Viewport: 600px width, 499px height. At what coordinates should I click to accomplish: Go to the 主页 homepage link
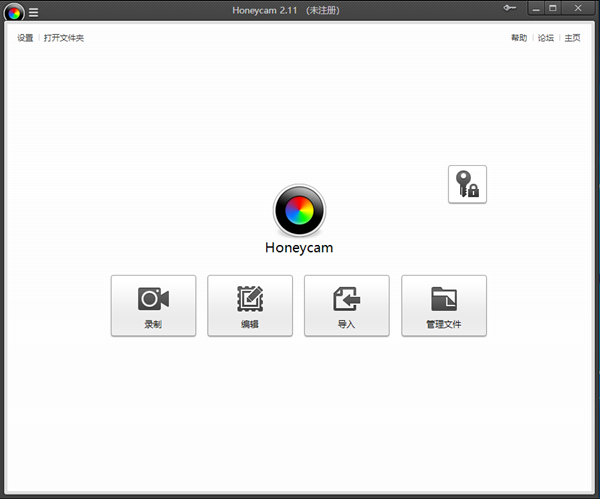572,38
